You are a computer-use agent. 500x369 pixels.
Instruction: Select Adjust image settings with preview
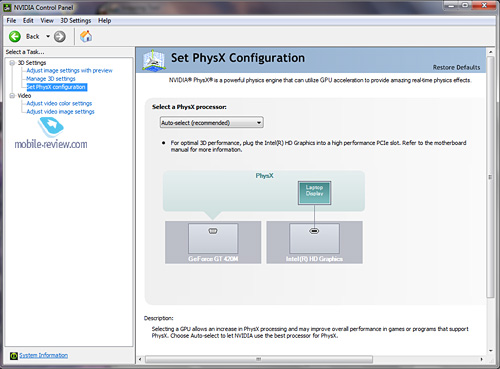pos(69,71)
